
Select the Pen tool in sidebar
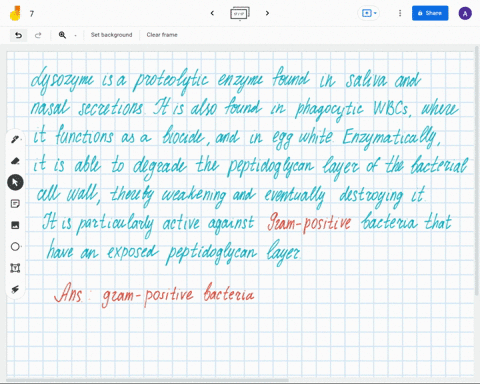[x=15, y=139]
